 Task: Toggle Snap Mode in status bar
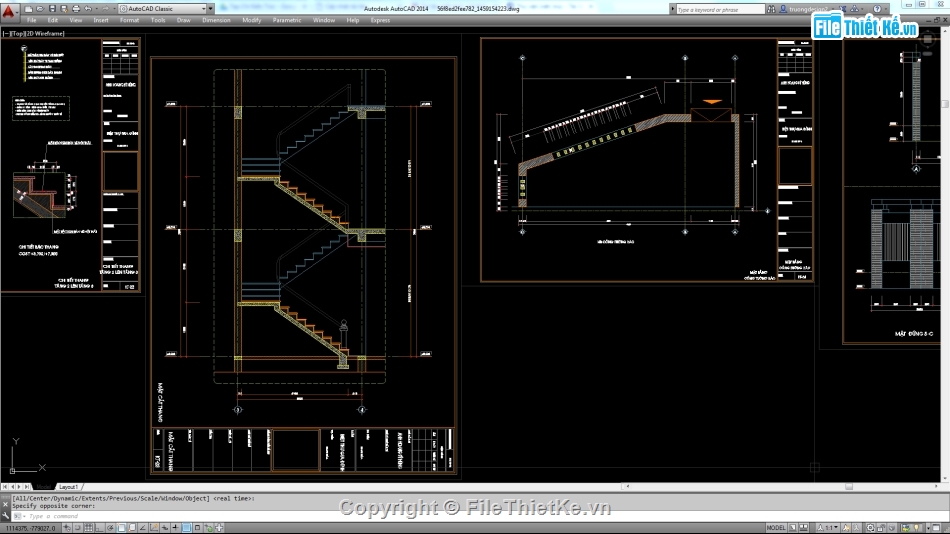pos(78,528)
